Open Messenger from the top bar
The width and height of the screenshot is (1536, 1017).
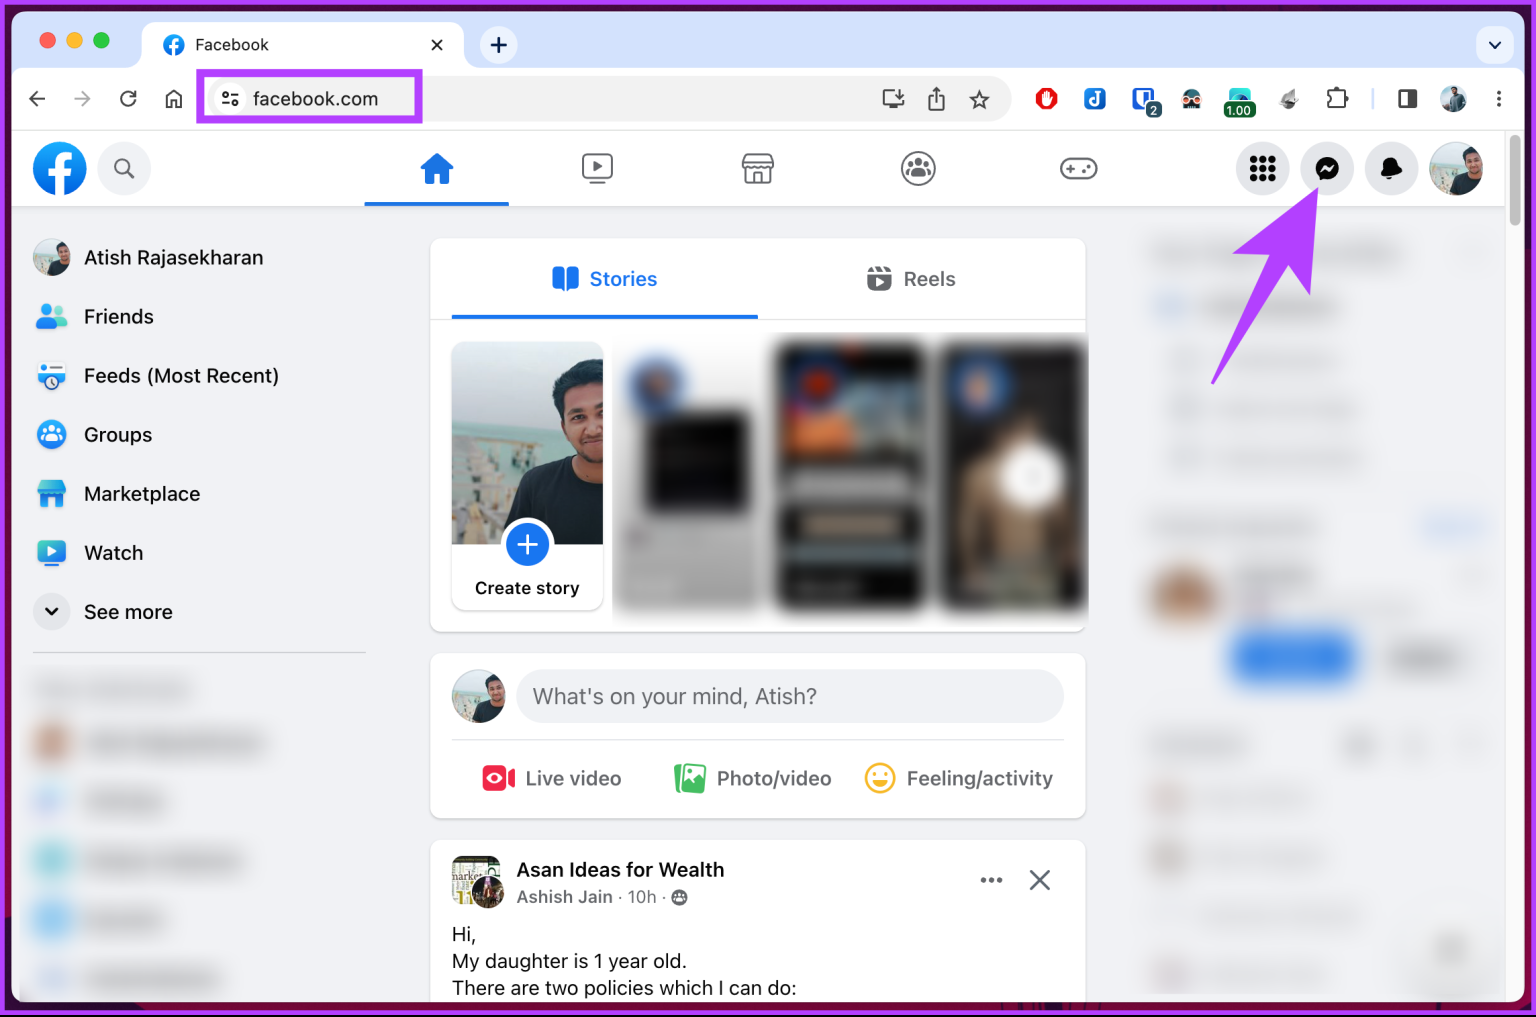pos(1327,168)
